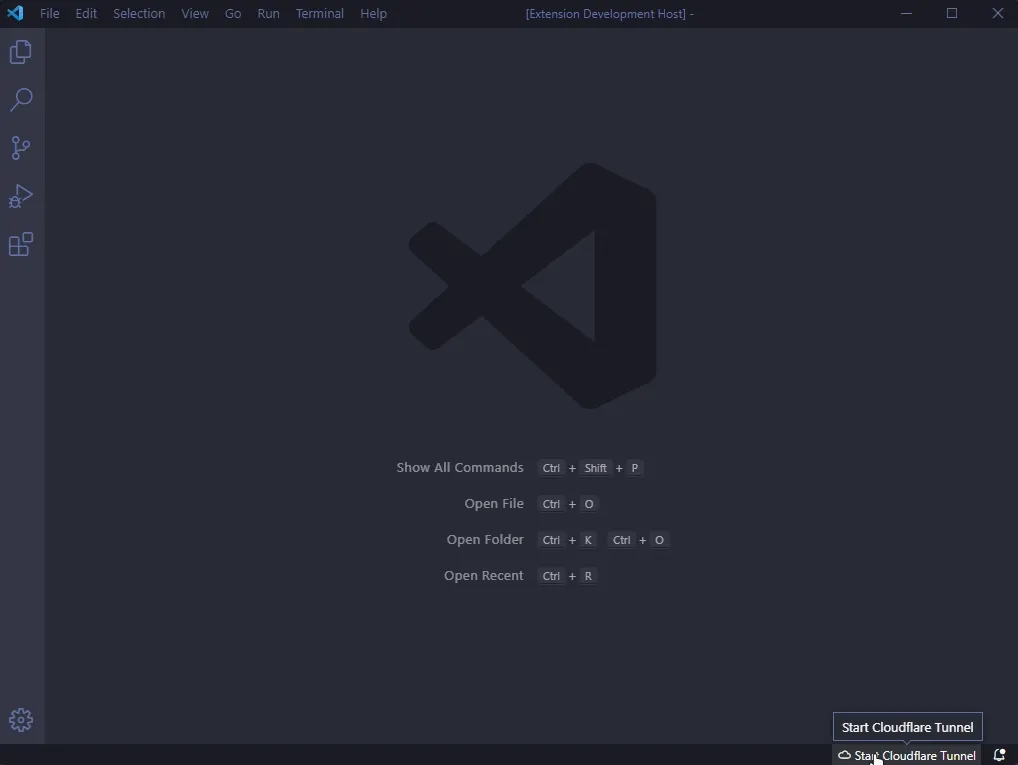Viewport: 1018px width, 765px height.
Task: Open the File menu
Action: click(x=49, y=13)
